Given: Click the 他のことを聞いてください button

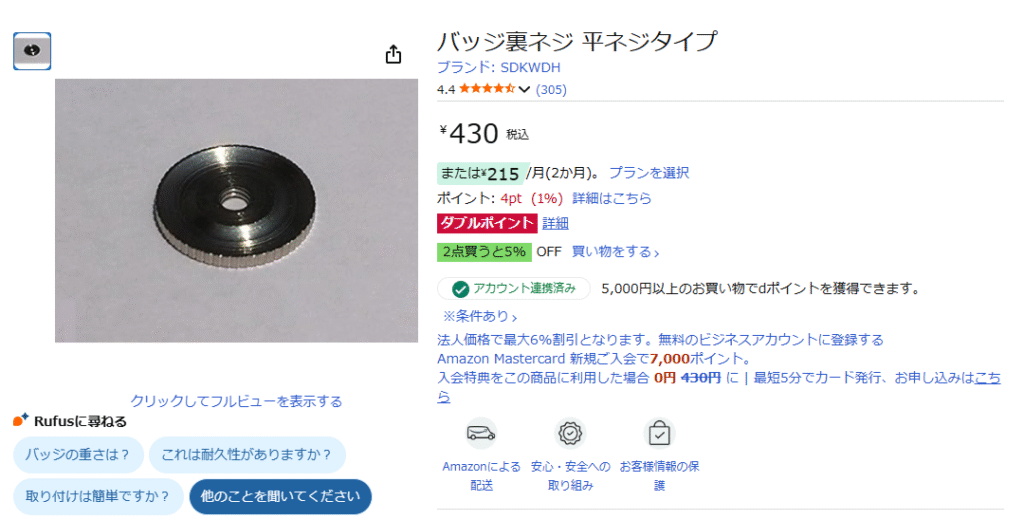Looking at the screenshot, I should tap(280, 496).
